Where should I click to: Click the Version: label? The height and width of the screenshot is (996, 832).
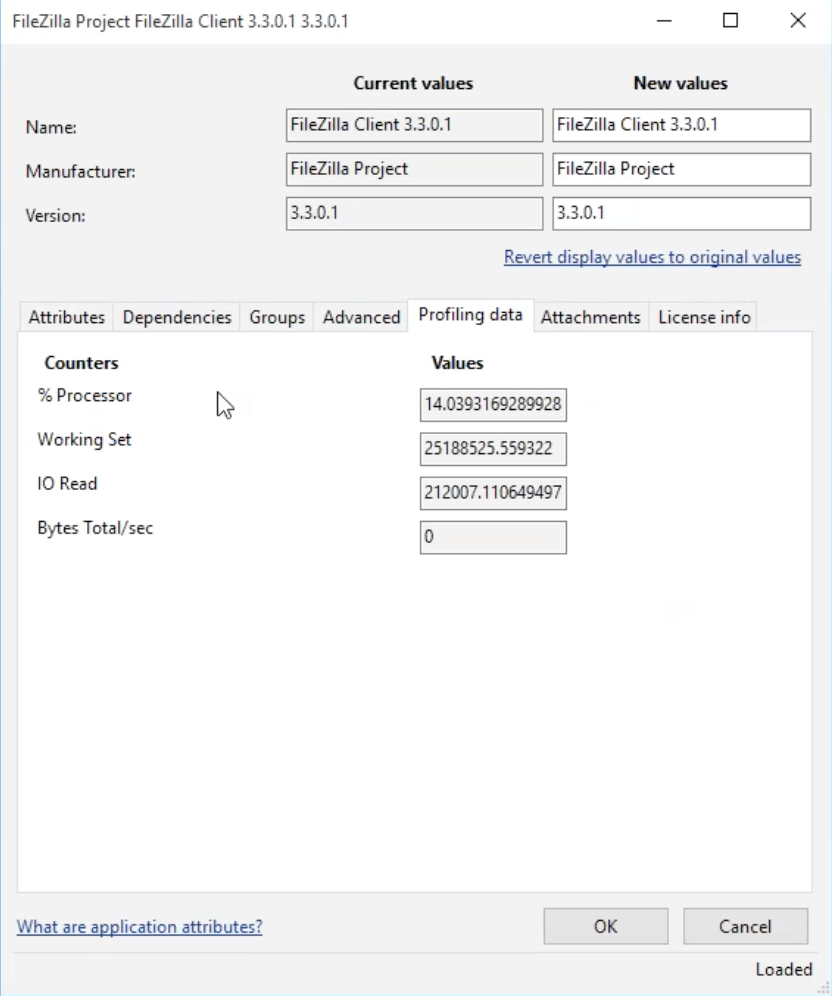55,216
